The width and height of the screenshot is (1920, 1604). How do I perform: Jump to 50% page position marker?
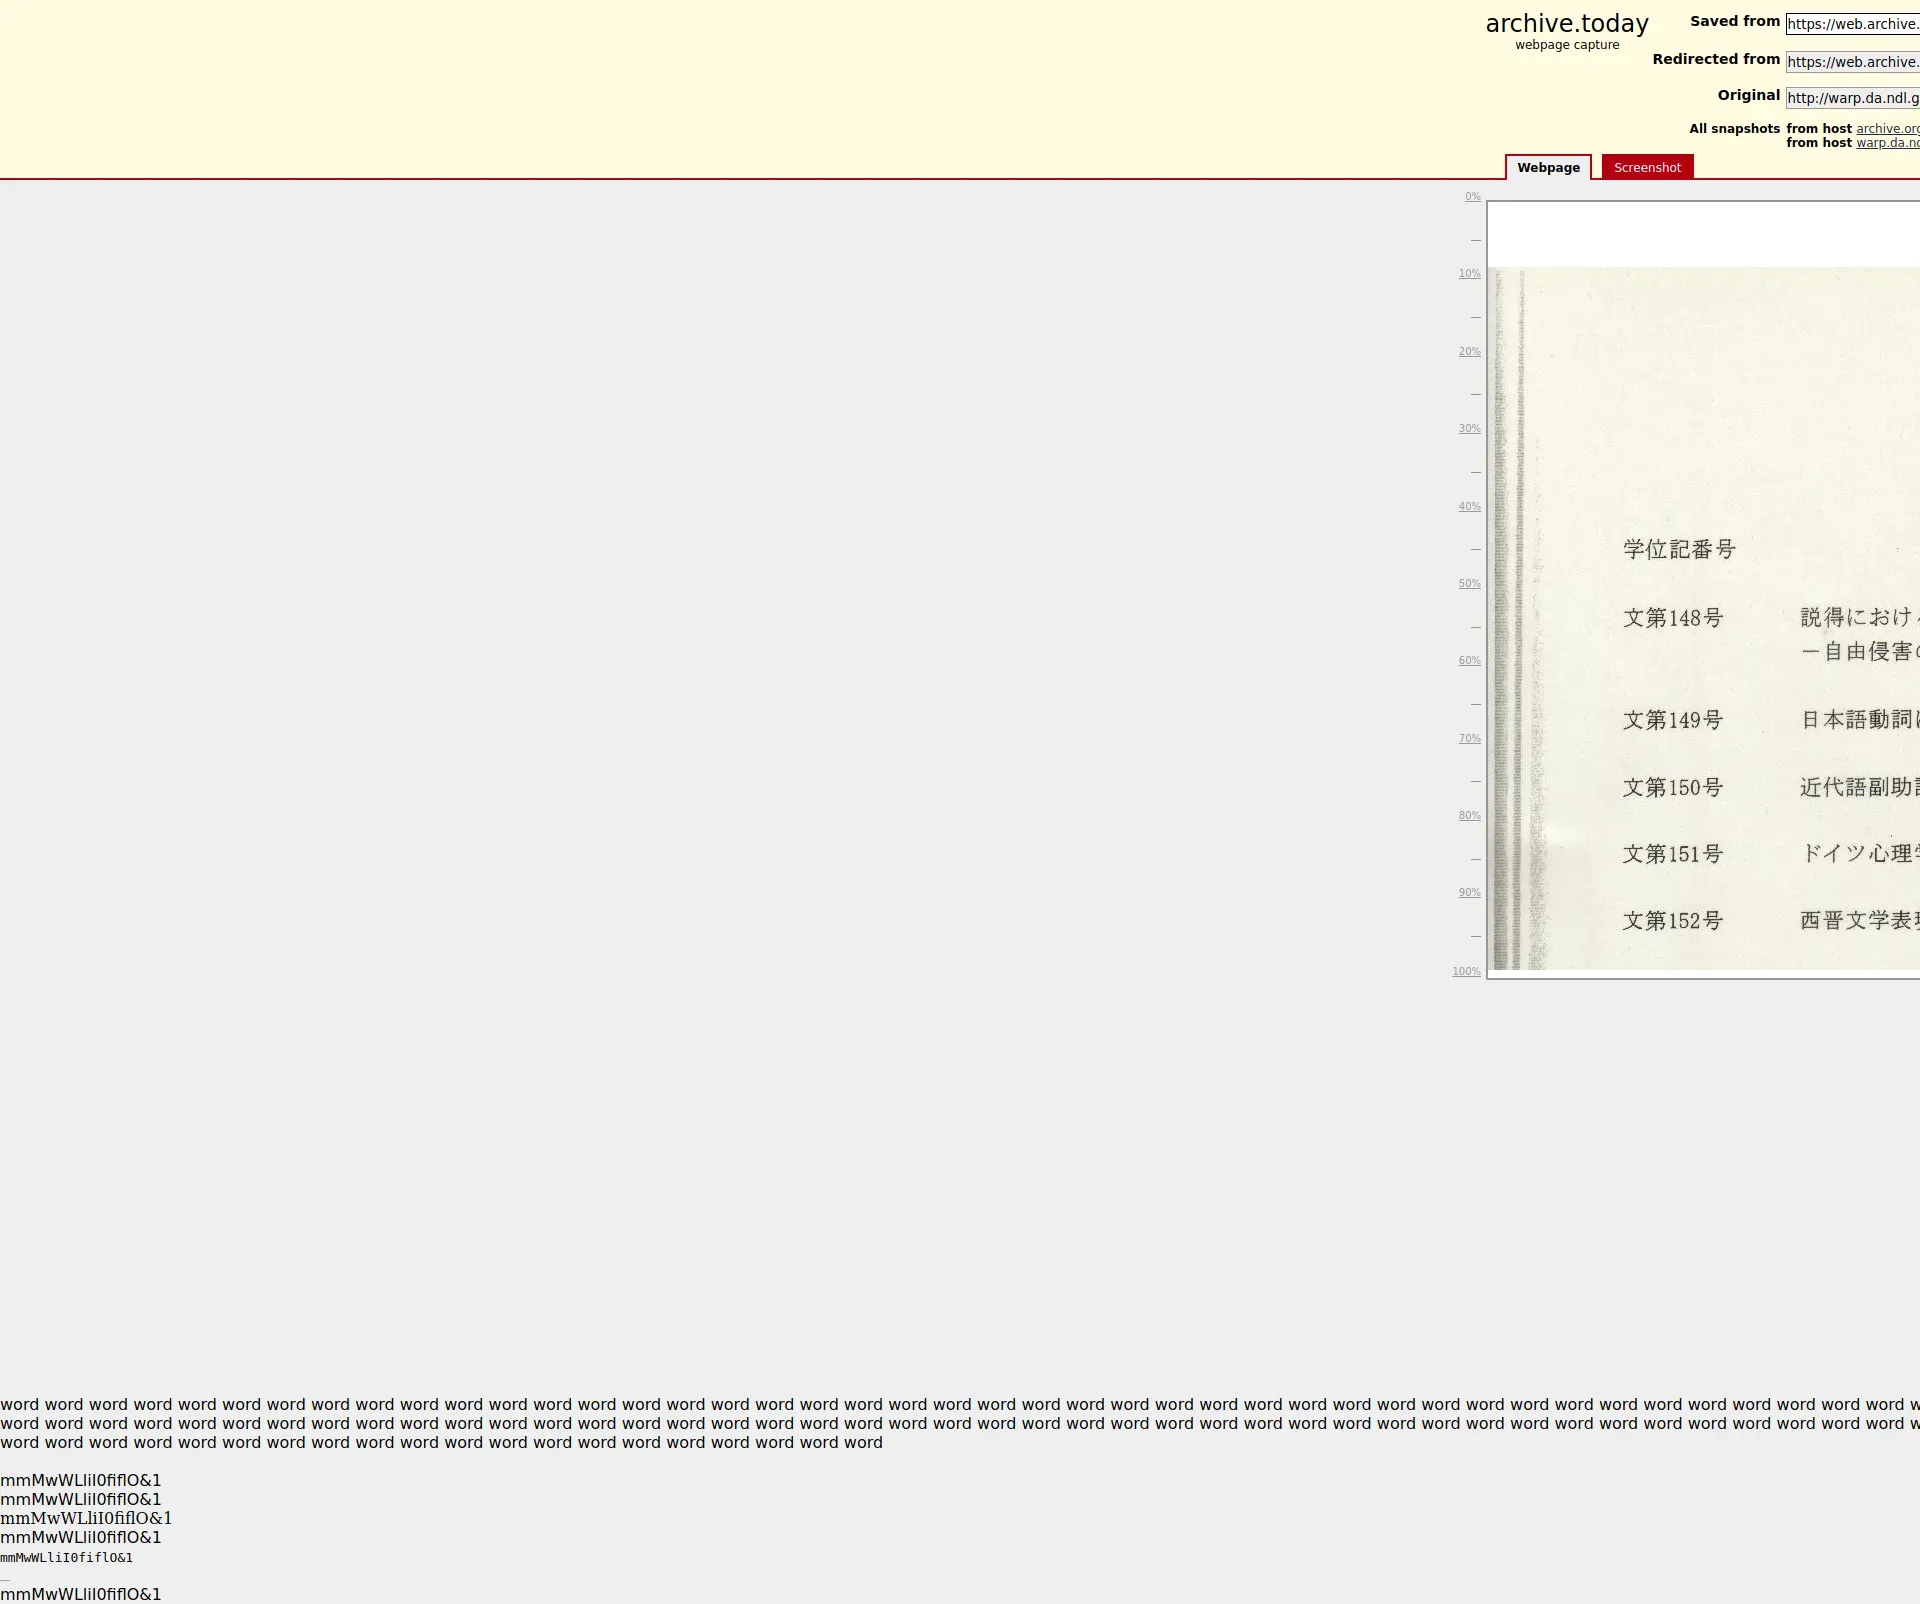point(1469,584)
